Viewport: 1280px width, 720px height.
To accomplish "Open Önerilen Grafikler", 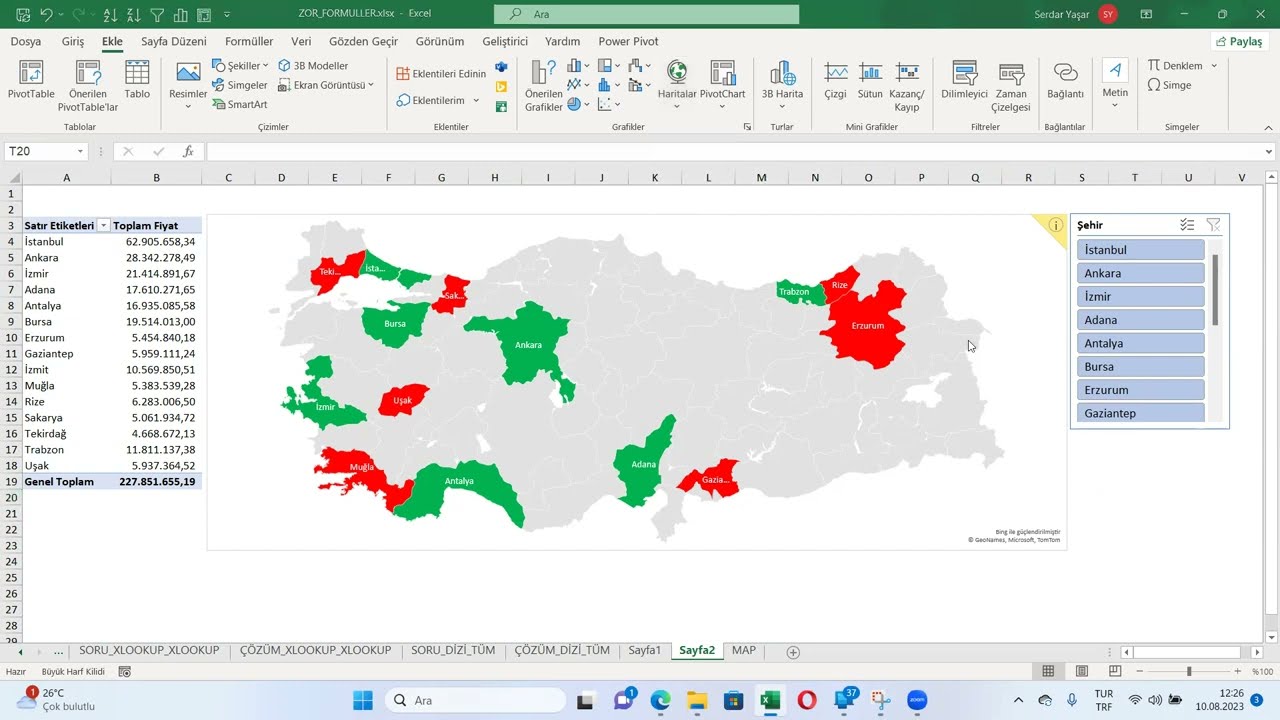I will 544,85.
